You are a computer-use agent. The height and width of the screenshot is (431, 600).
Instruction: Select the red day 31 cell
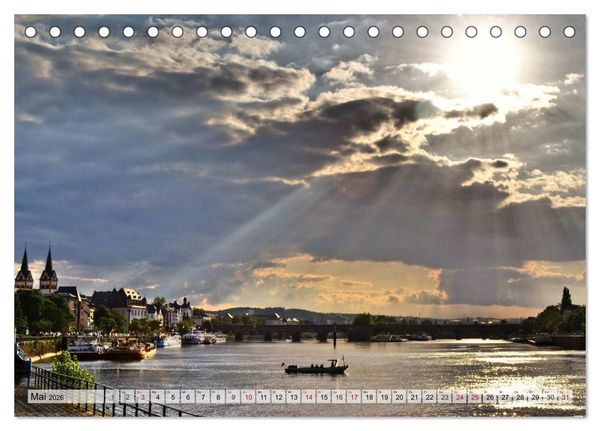(x=566, y=397)
